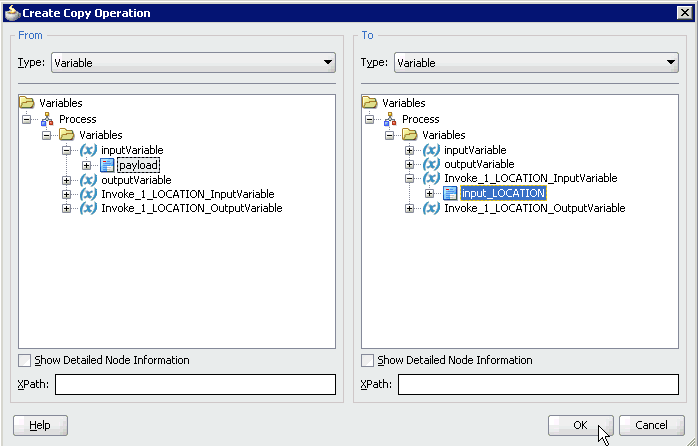Viewport: 698px width, 446px height.
Task: Click the Variables root folder icon in To tree
Action: coord(369,103)
